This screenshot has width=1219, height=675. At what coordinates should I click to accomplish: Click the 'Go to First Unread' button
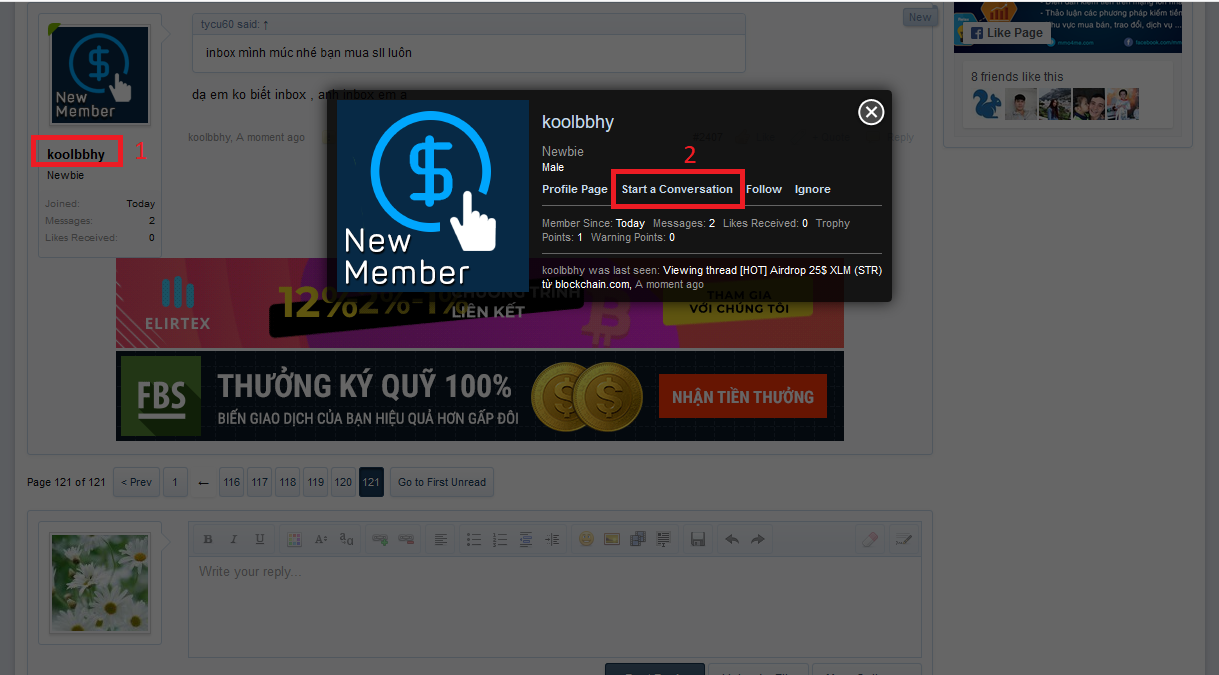click(x=442, y=482)
